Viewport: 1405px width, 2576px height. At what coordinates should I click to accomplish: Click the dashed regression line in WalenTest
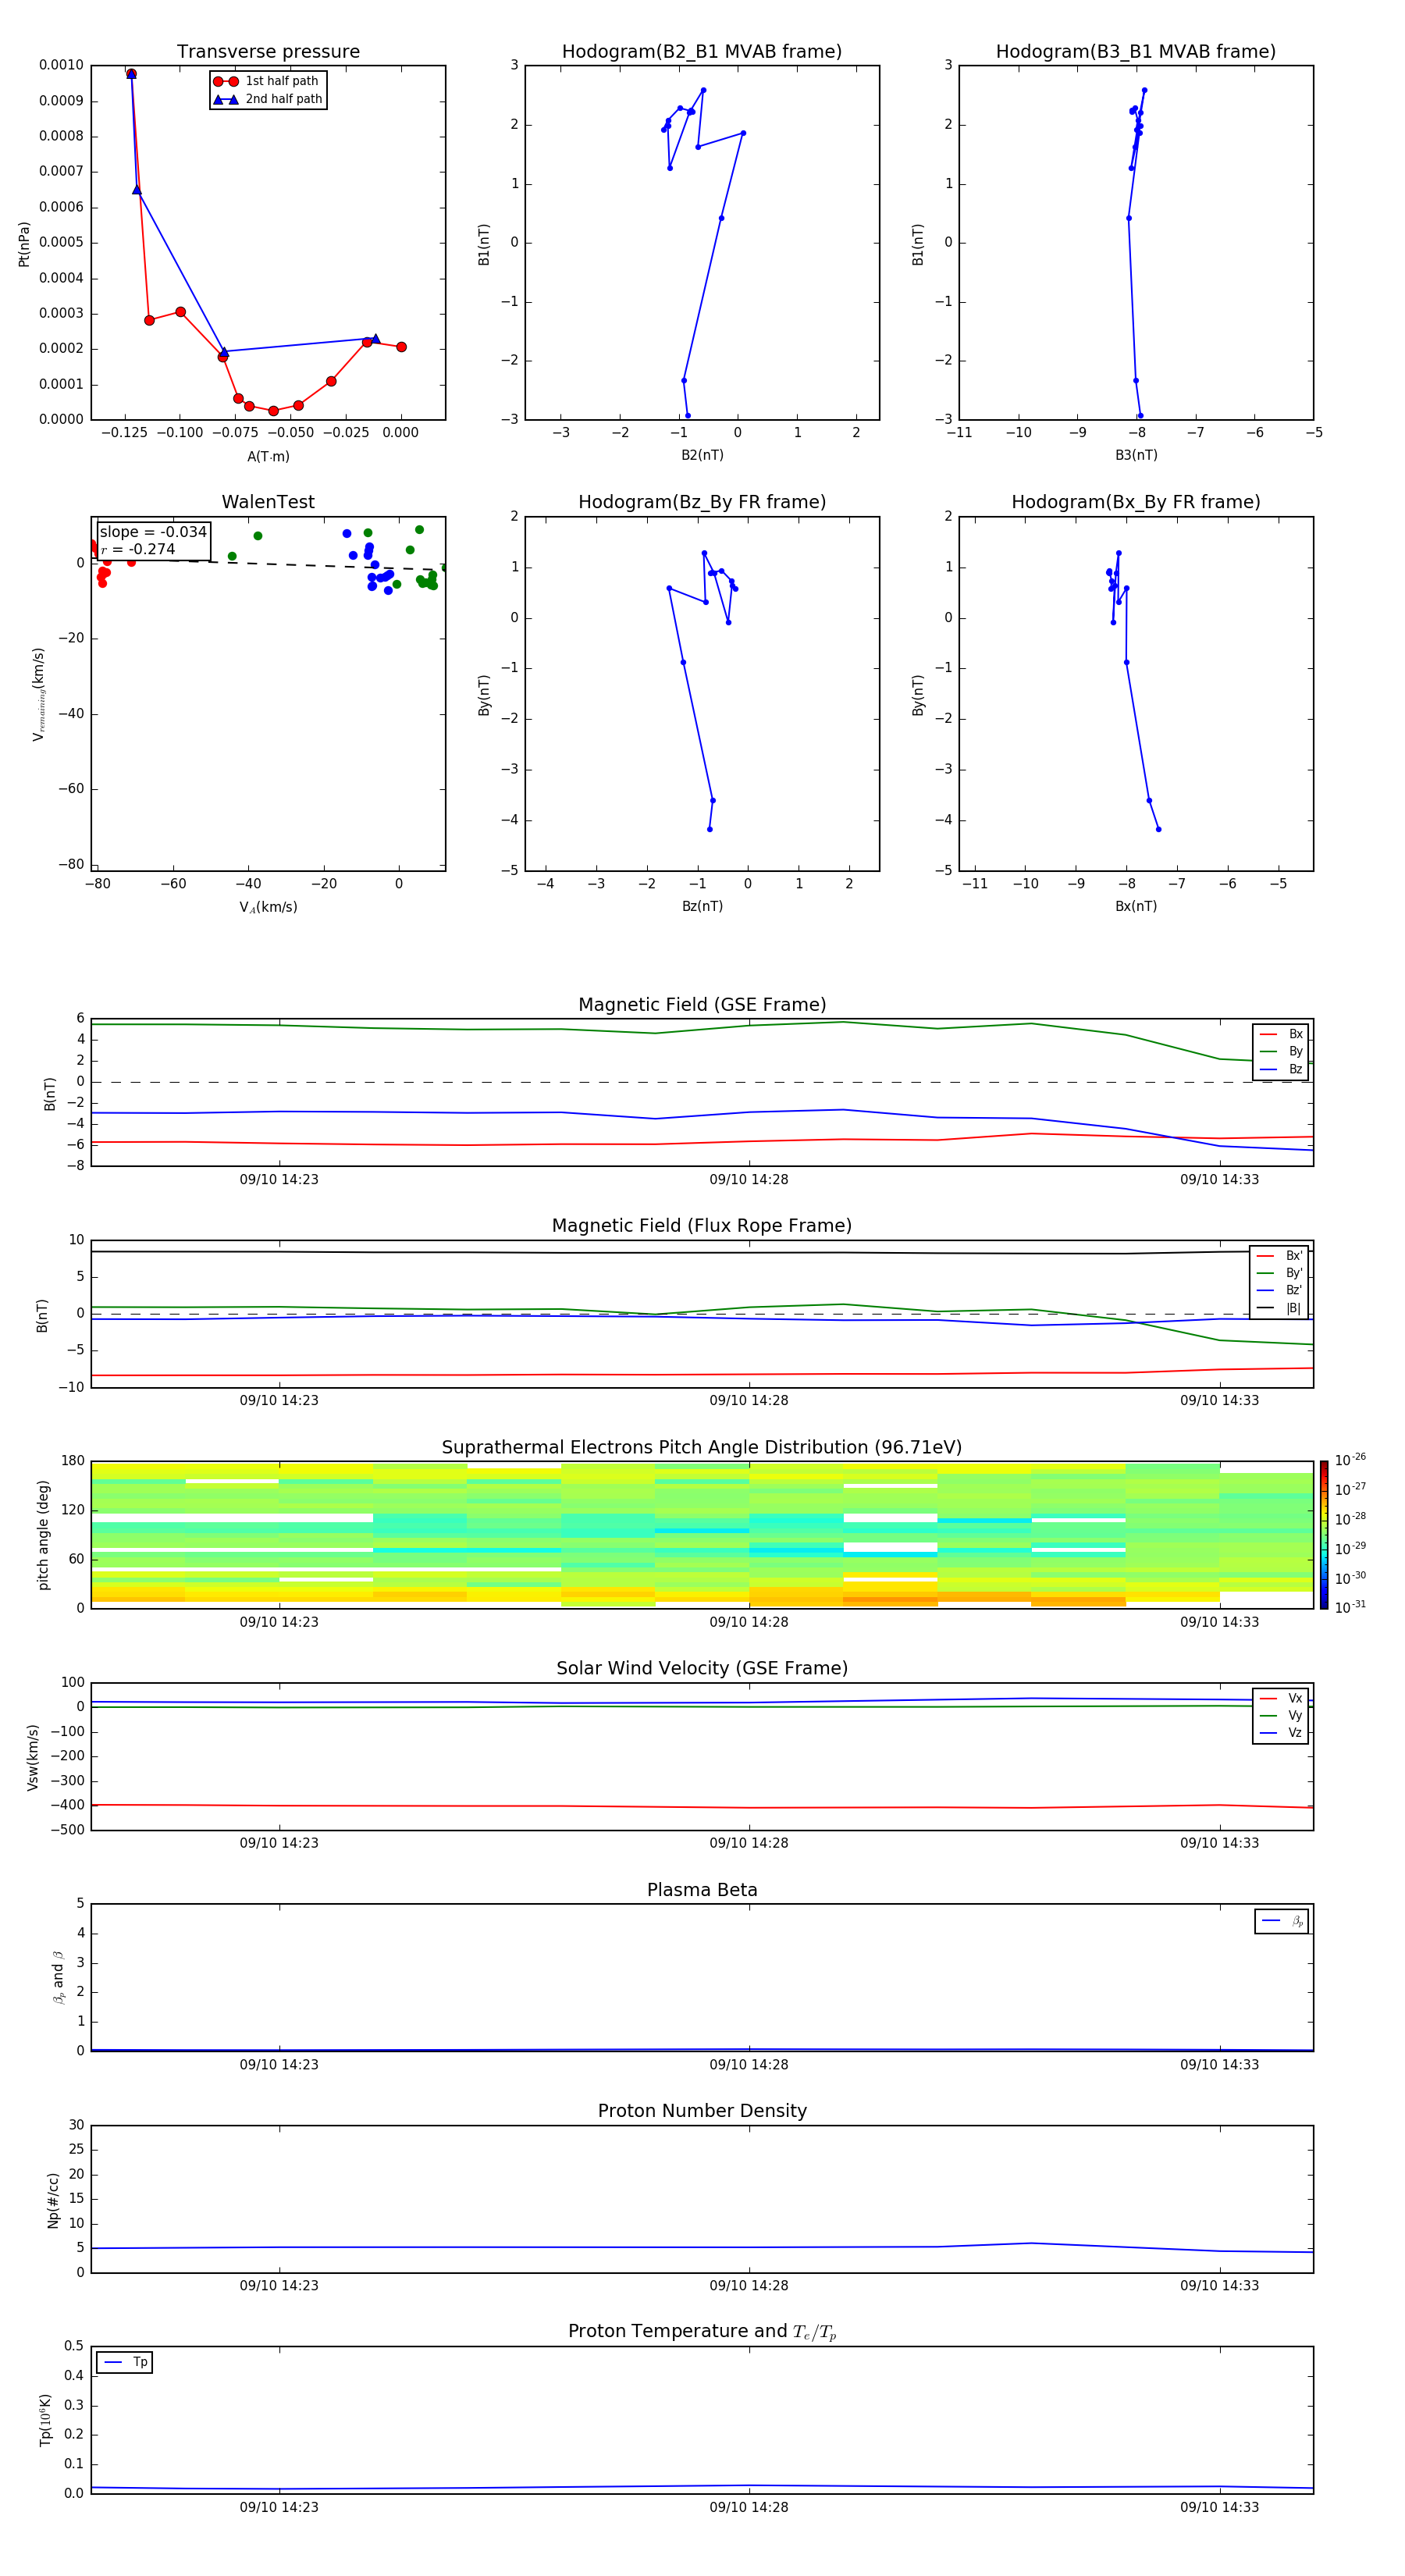click(x=268, y=564)
